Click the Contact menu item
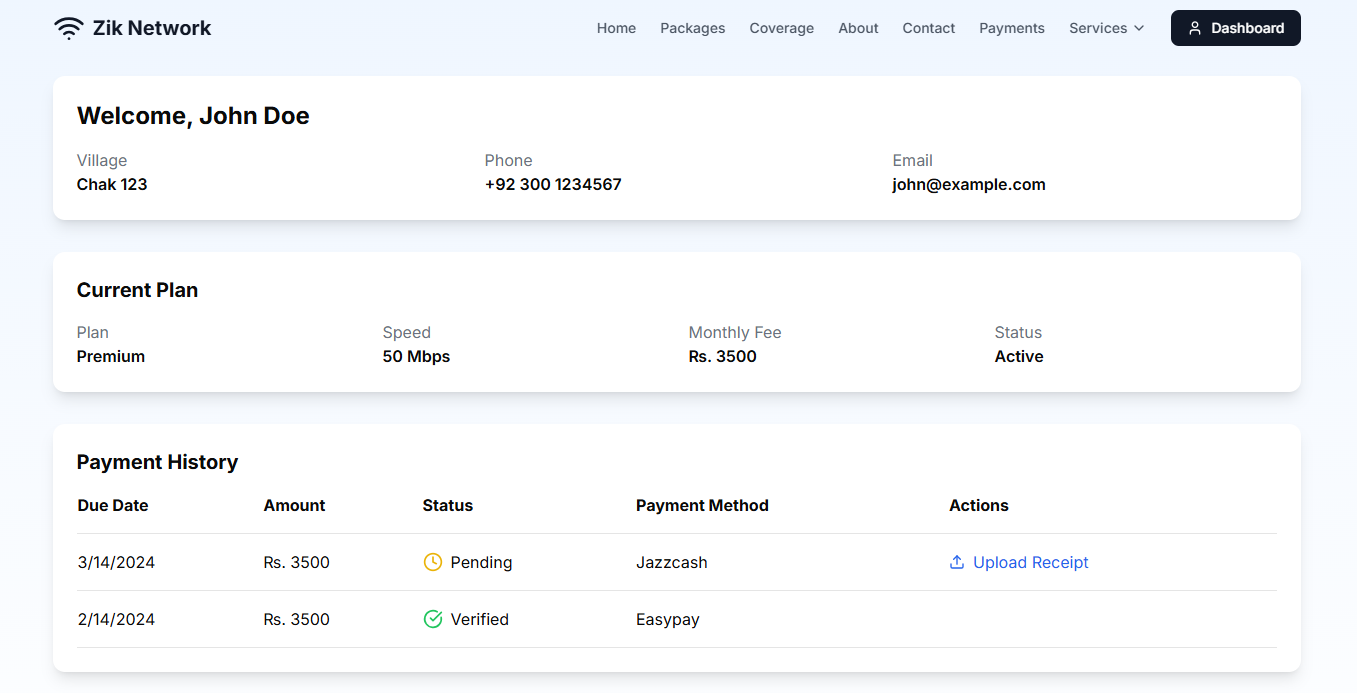This screenshot has height=693, width=1357. [x=928, y=28]
